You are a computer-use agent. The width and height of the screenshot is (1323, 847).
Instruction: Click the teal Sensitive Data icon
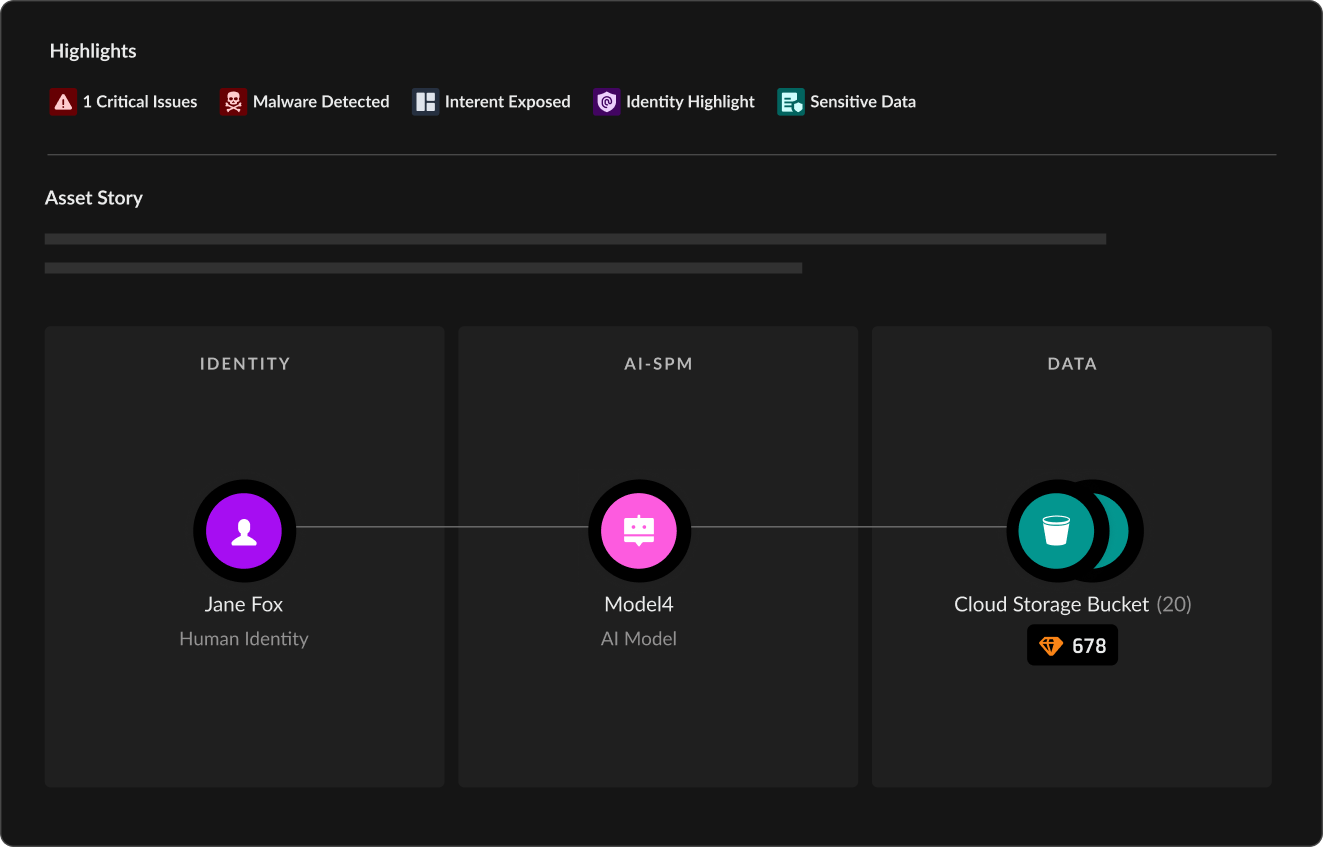790,102
